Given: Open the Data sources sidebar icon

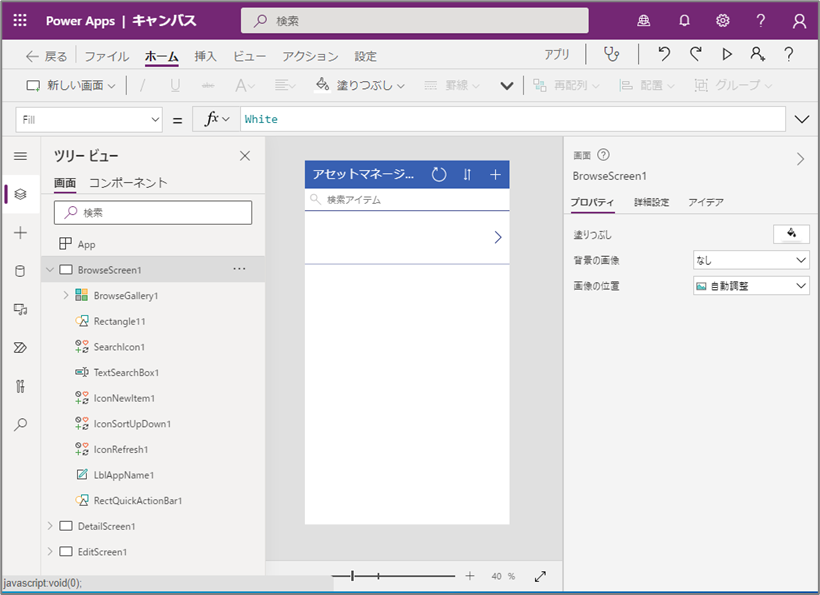Looking at the screenshot, I should coord(20,271).
